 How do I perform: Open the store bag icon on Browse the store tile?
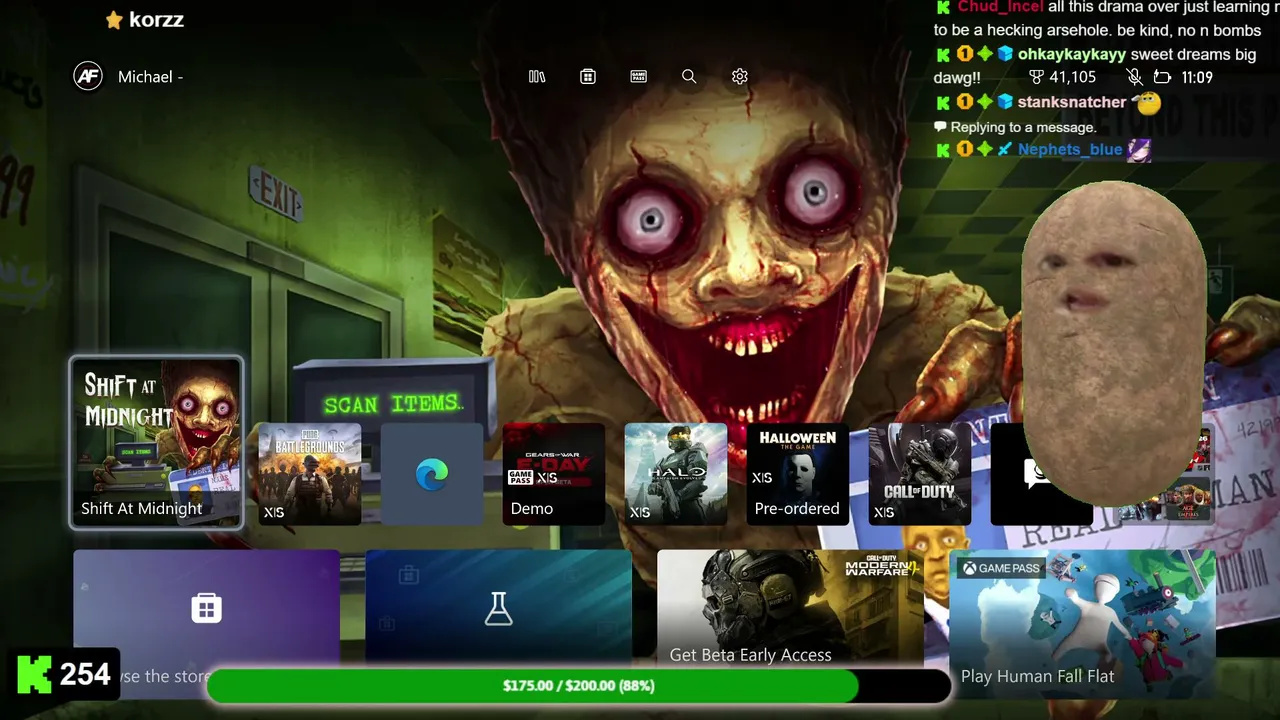point(207,608)
